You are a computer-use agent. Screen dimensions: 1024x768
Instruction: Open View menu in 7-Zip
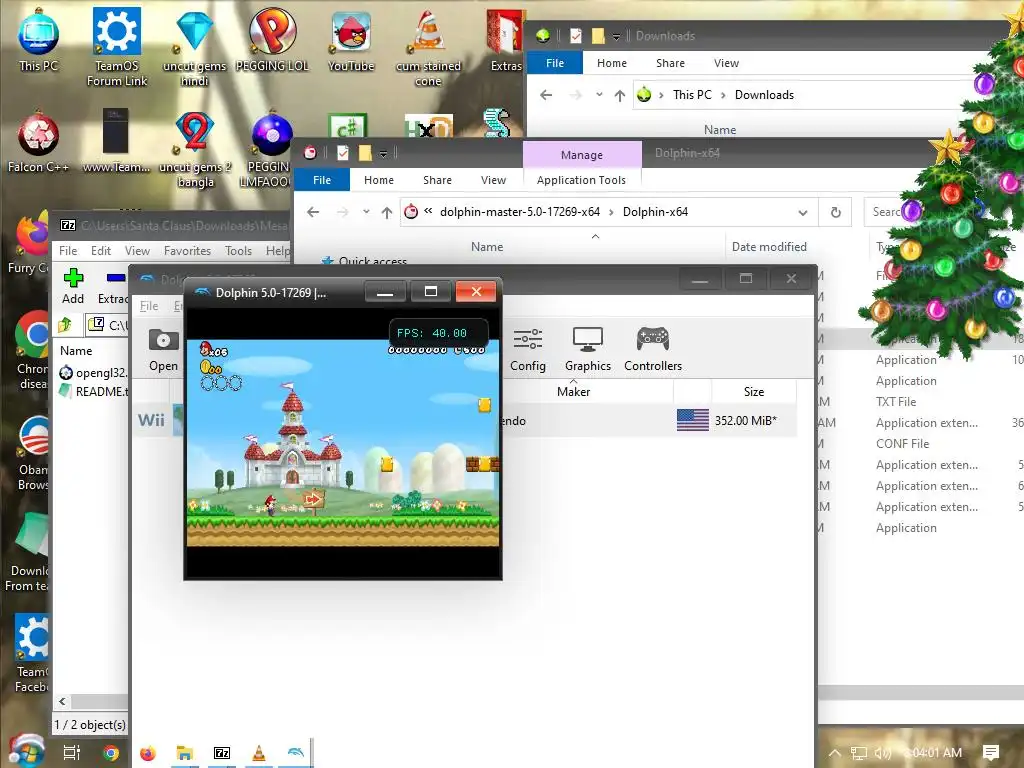click(x=137, y=251)
